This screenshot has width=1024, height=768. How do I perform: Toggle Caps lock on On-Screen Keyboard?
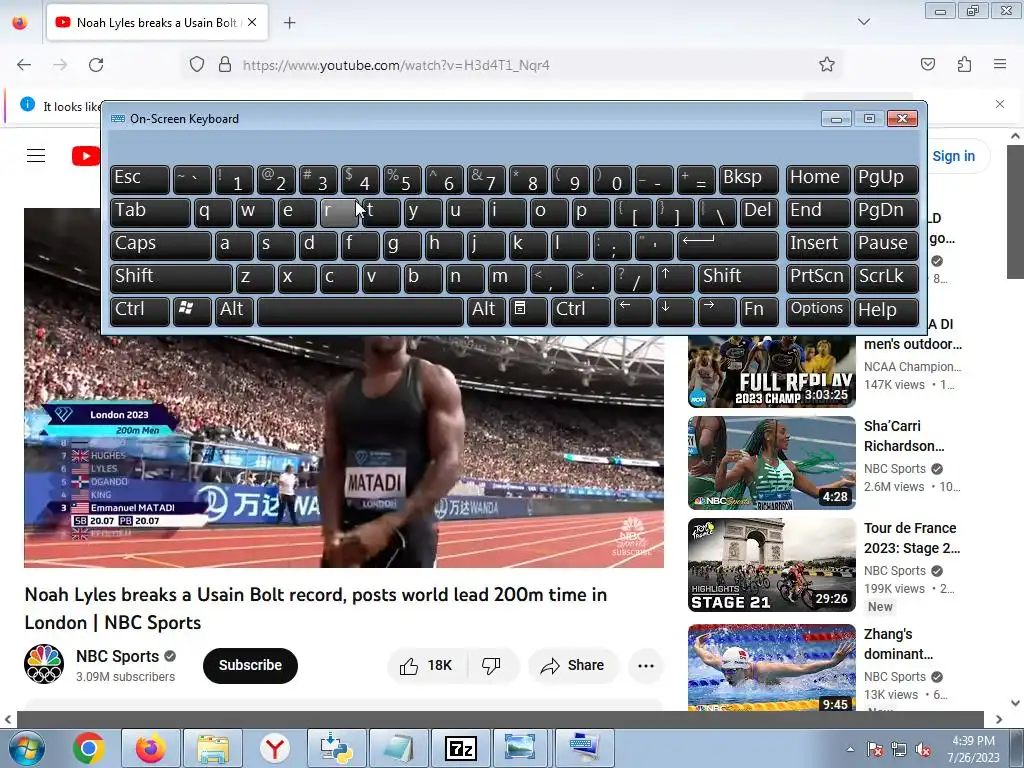click(161, 245)
